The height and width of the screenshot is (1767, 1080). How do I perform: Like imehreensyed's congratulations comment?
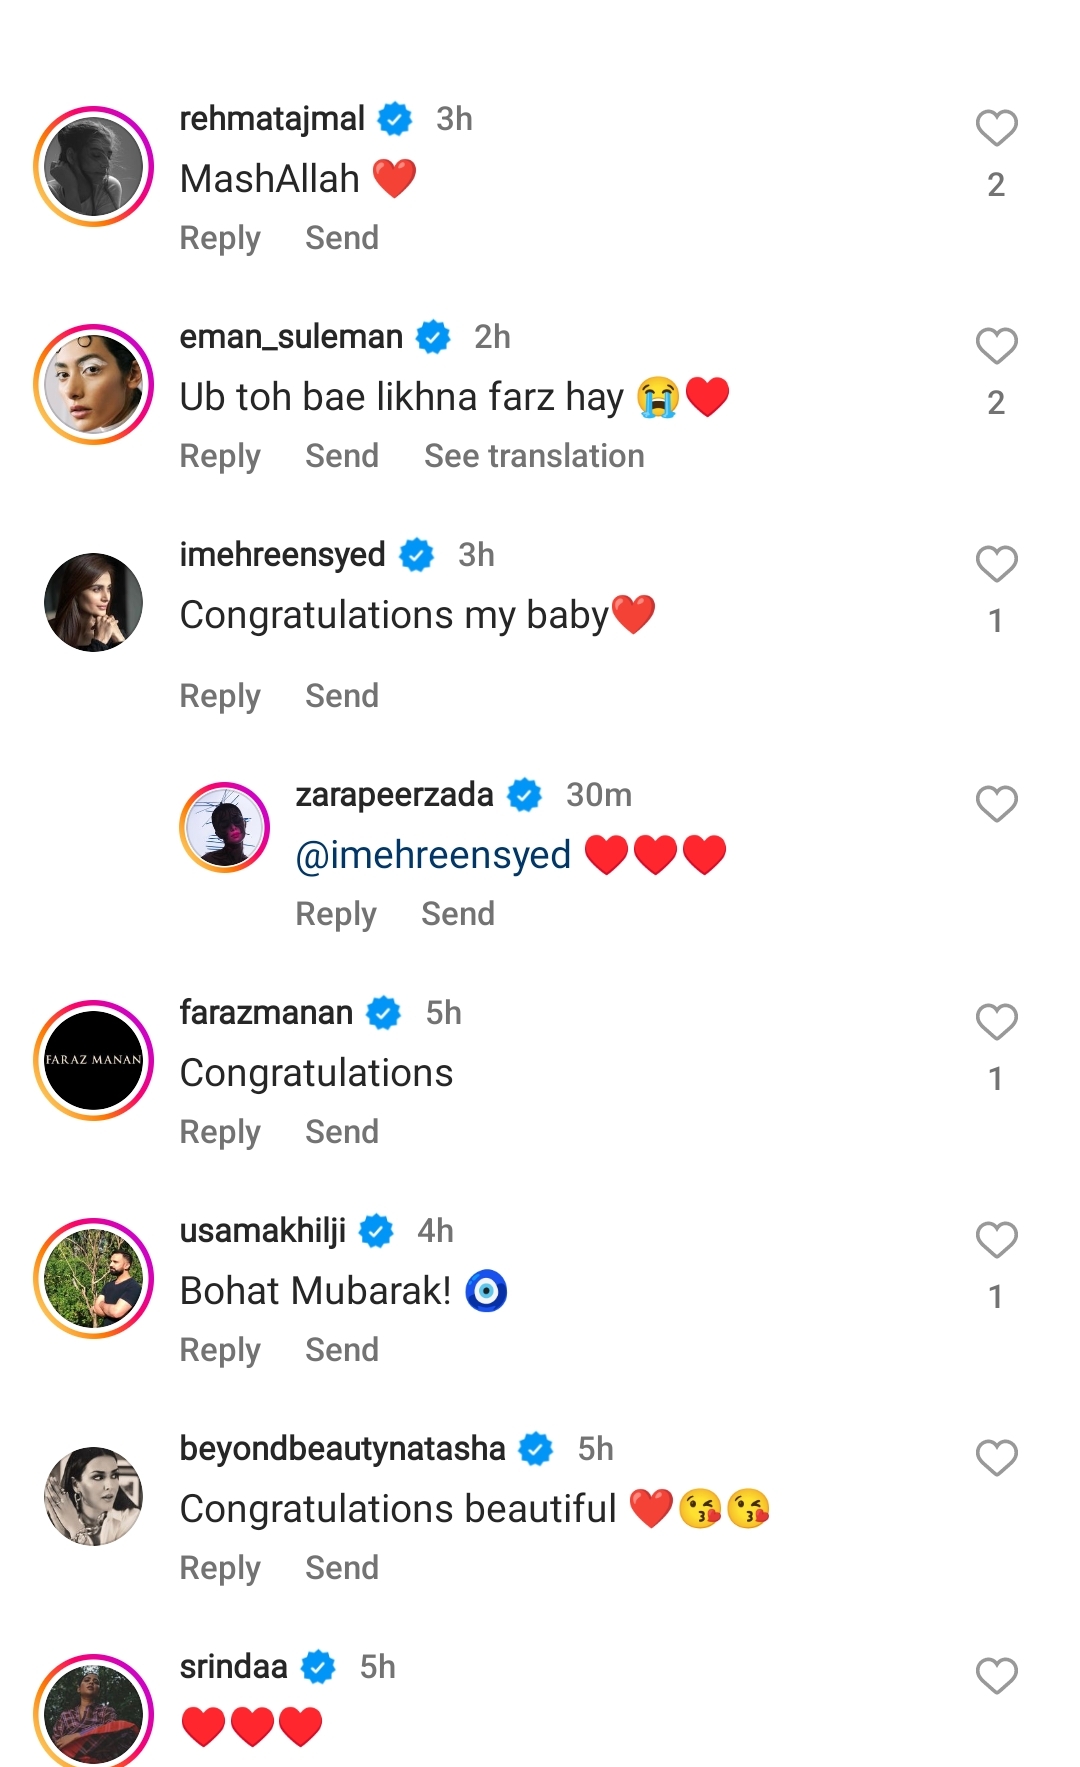pyautogui.click(x=996, y=564)
